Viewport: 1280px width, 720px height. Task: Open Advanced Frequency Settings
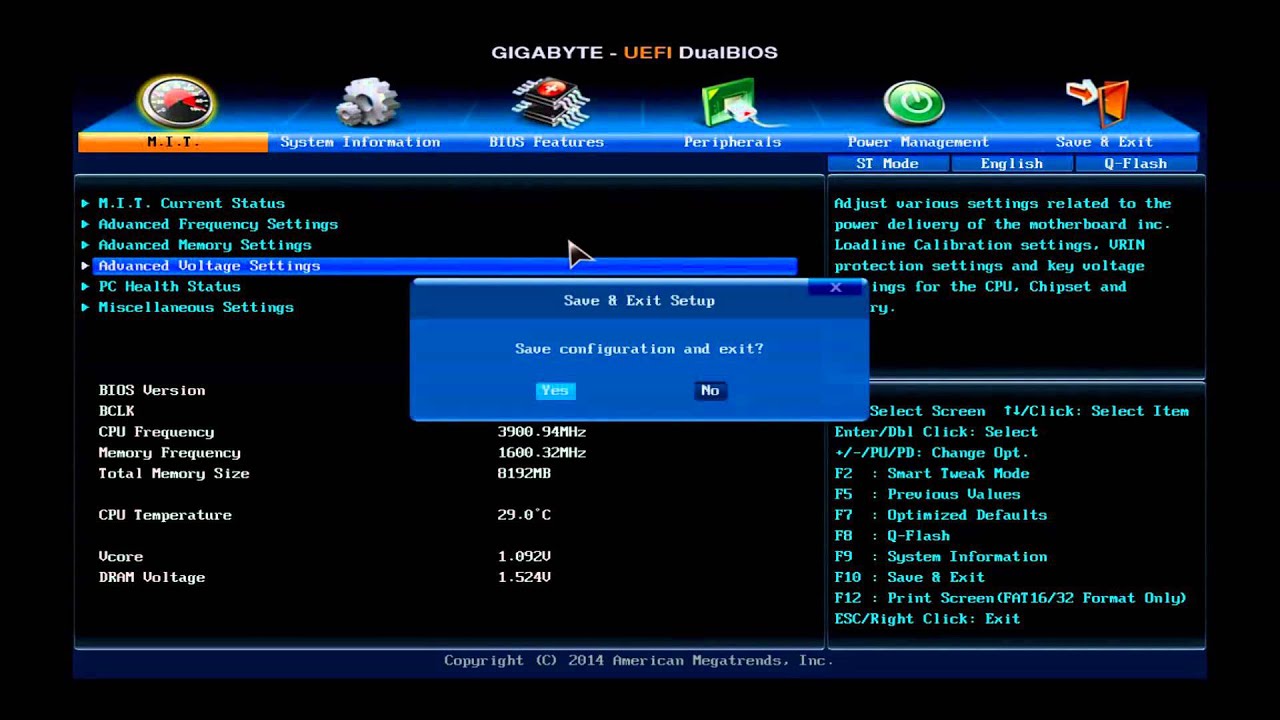[218, 224]
